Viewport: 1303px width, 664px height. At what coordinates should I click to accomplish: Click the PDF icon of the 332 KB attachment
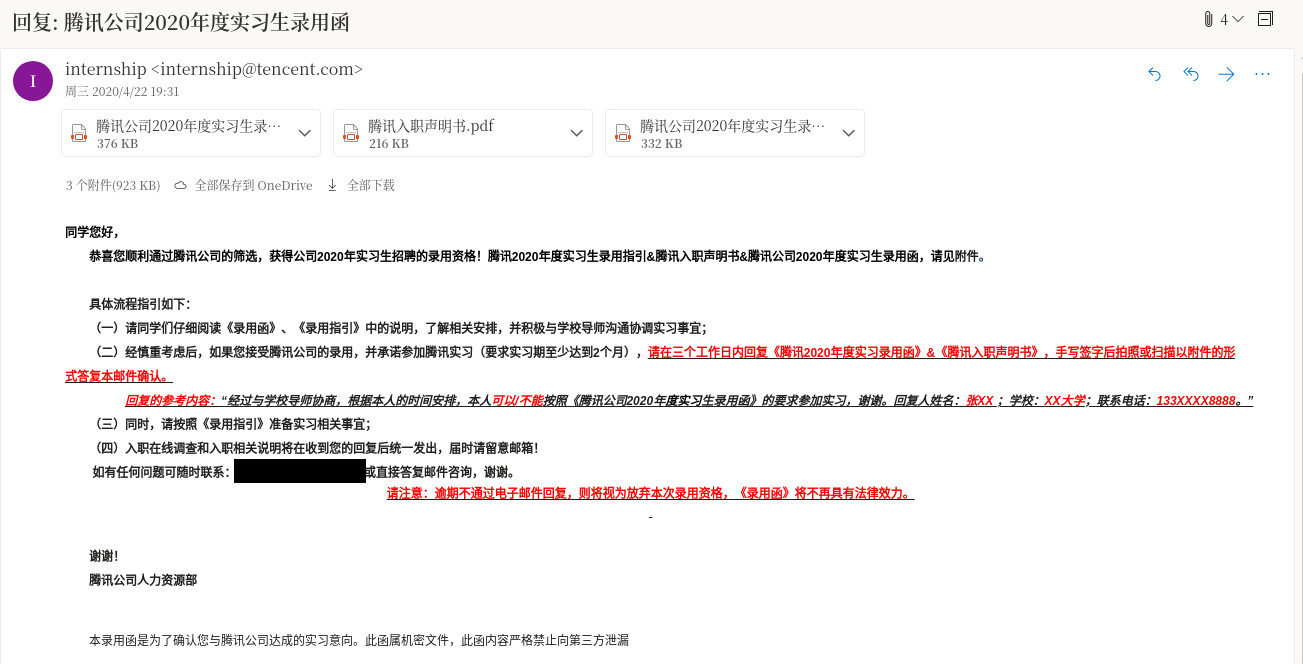[x=623, y=133]
